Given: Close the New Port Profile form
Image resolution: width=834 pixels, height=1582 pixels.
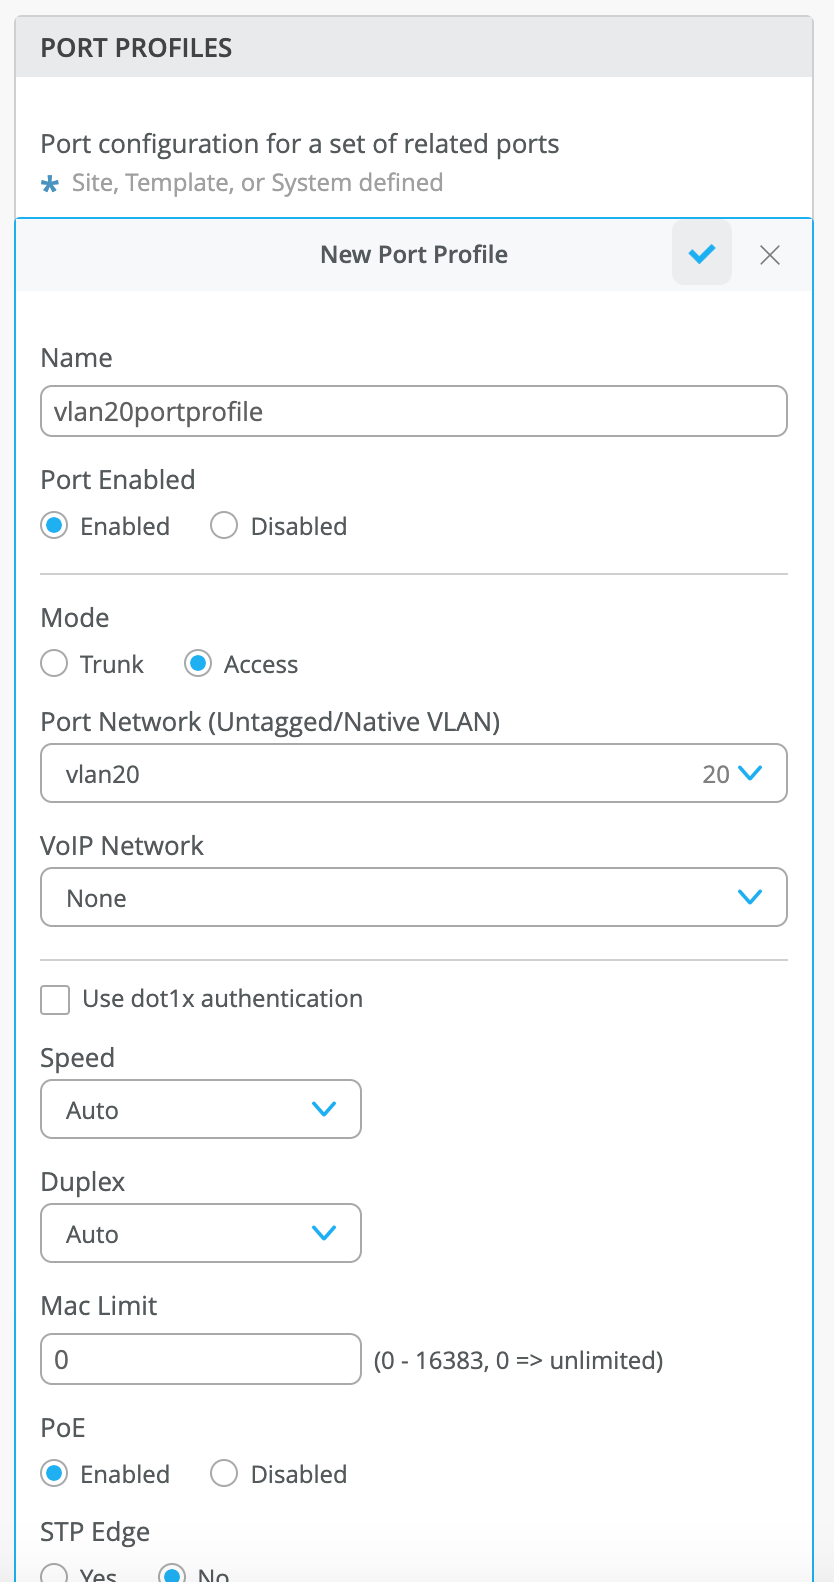Looking at the screenshot, I should pyautogui.click(x=770, y=255).
